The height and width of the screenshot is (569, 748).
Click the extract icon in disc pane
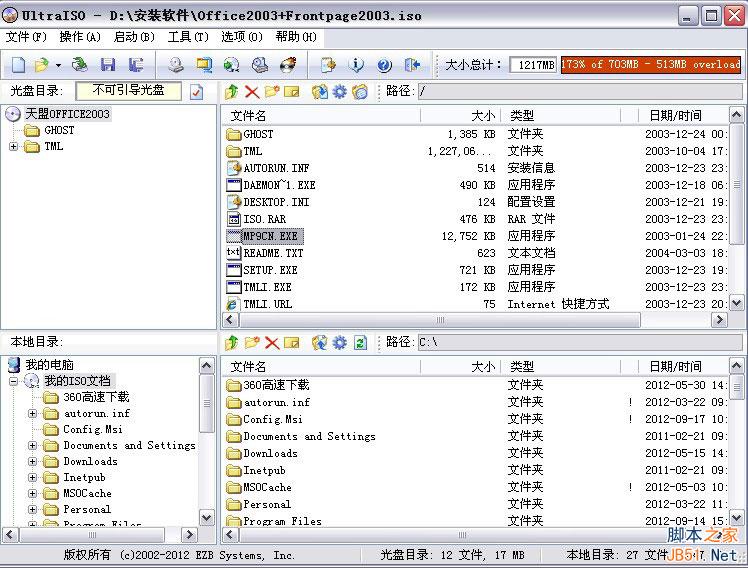(x=320, y=91)
